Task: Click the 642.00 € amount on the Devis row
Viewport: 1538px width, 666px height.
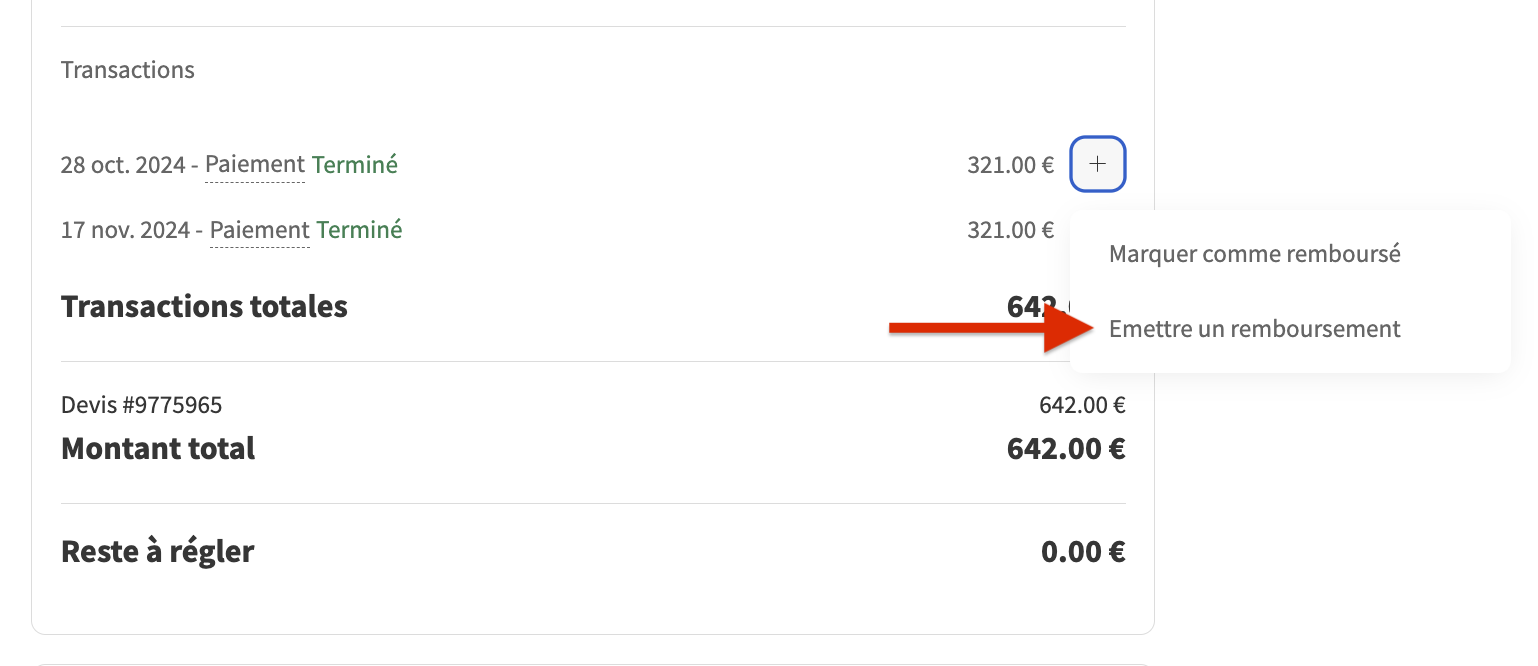Action: 1082,405
